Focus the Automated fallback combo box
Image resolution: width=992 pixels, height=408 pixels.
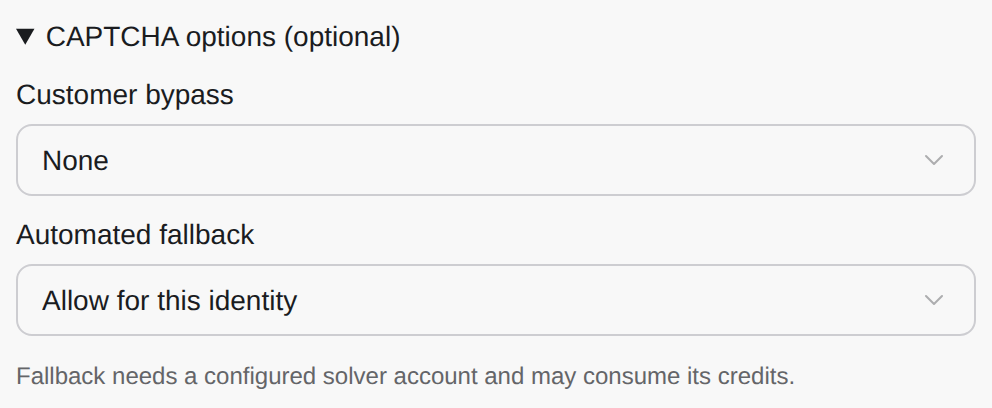coord(496,300)
